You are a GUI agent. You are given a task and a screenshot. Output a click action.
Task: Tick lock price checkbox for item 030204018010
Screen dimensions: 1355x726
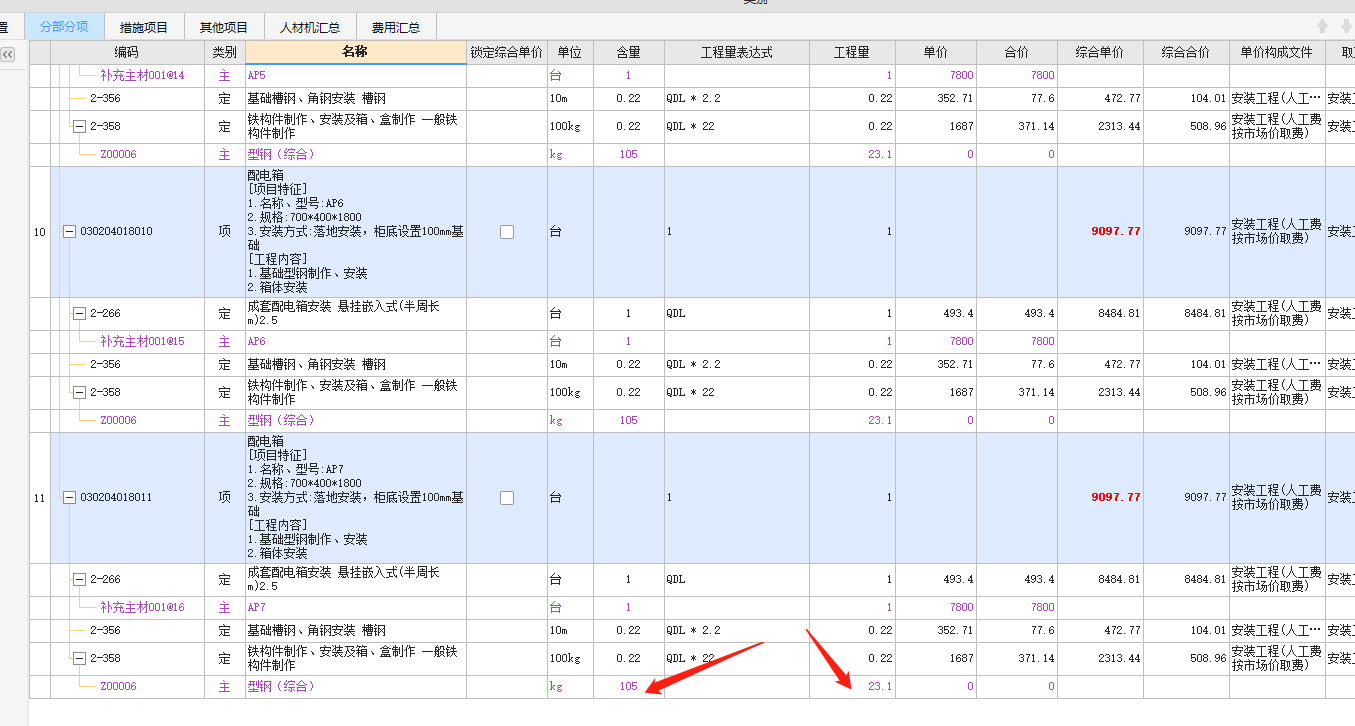click(507, 232)
